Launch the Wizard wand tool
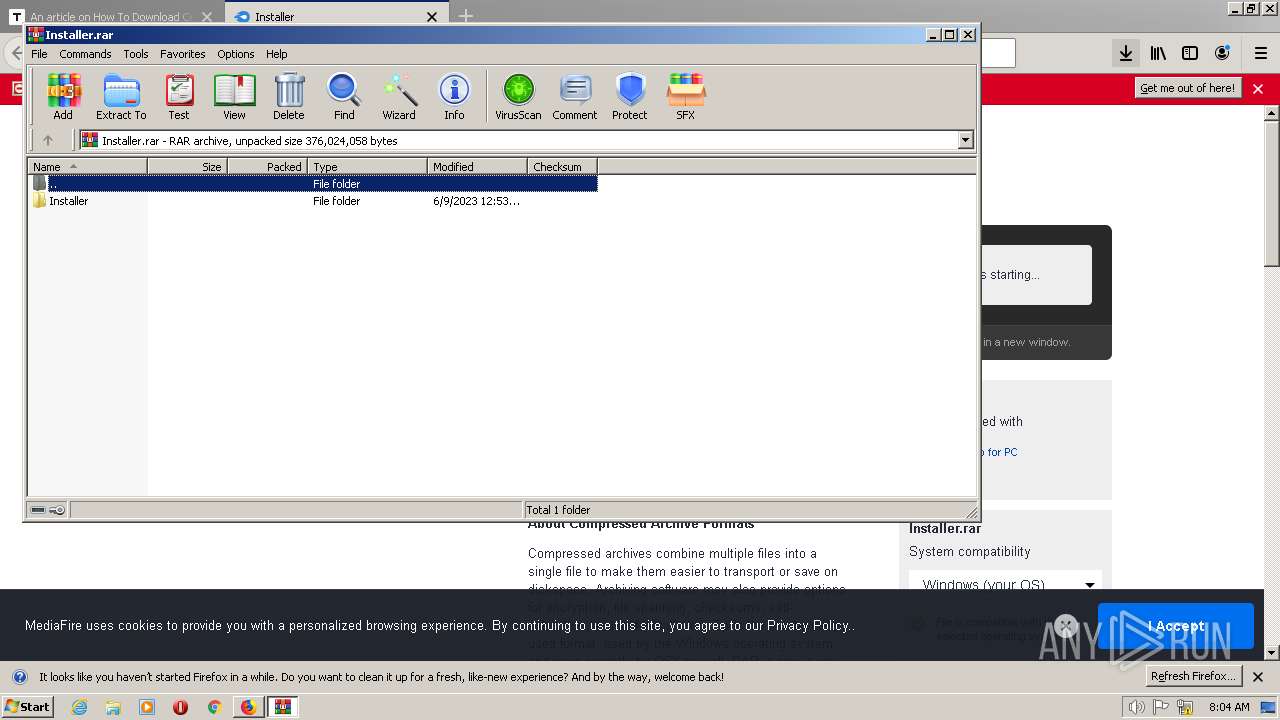Image resolution: width=1280 pixels, height=720 pixels. pyautogui.click(x=399, y=97)
